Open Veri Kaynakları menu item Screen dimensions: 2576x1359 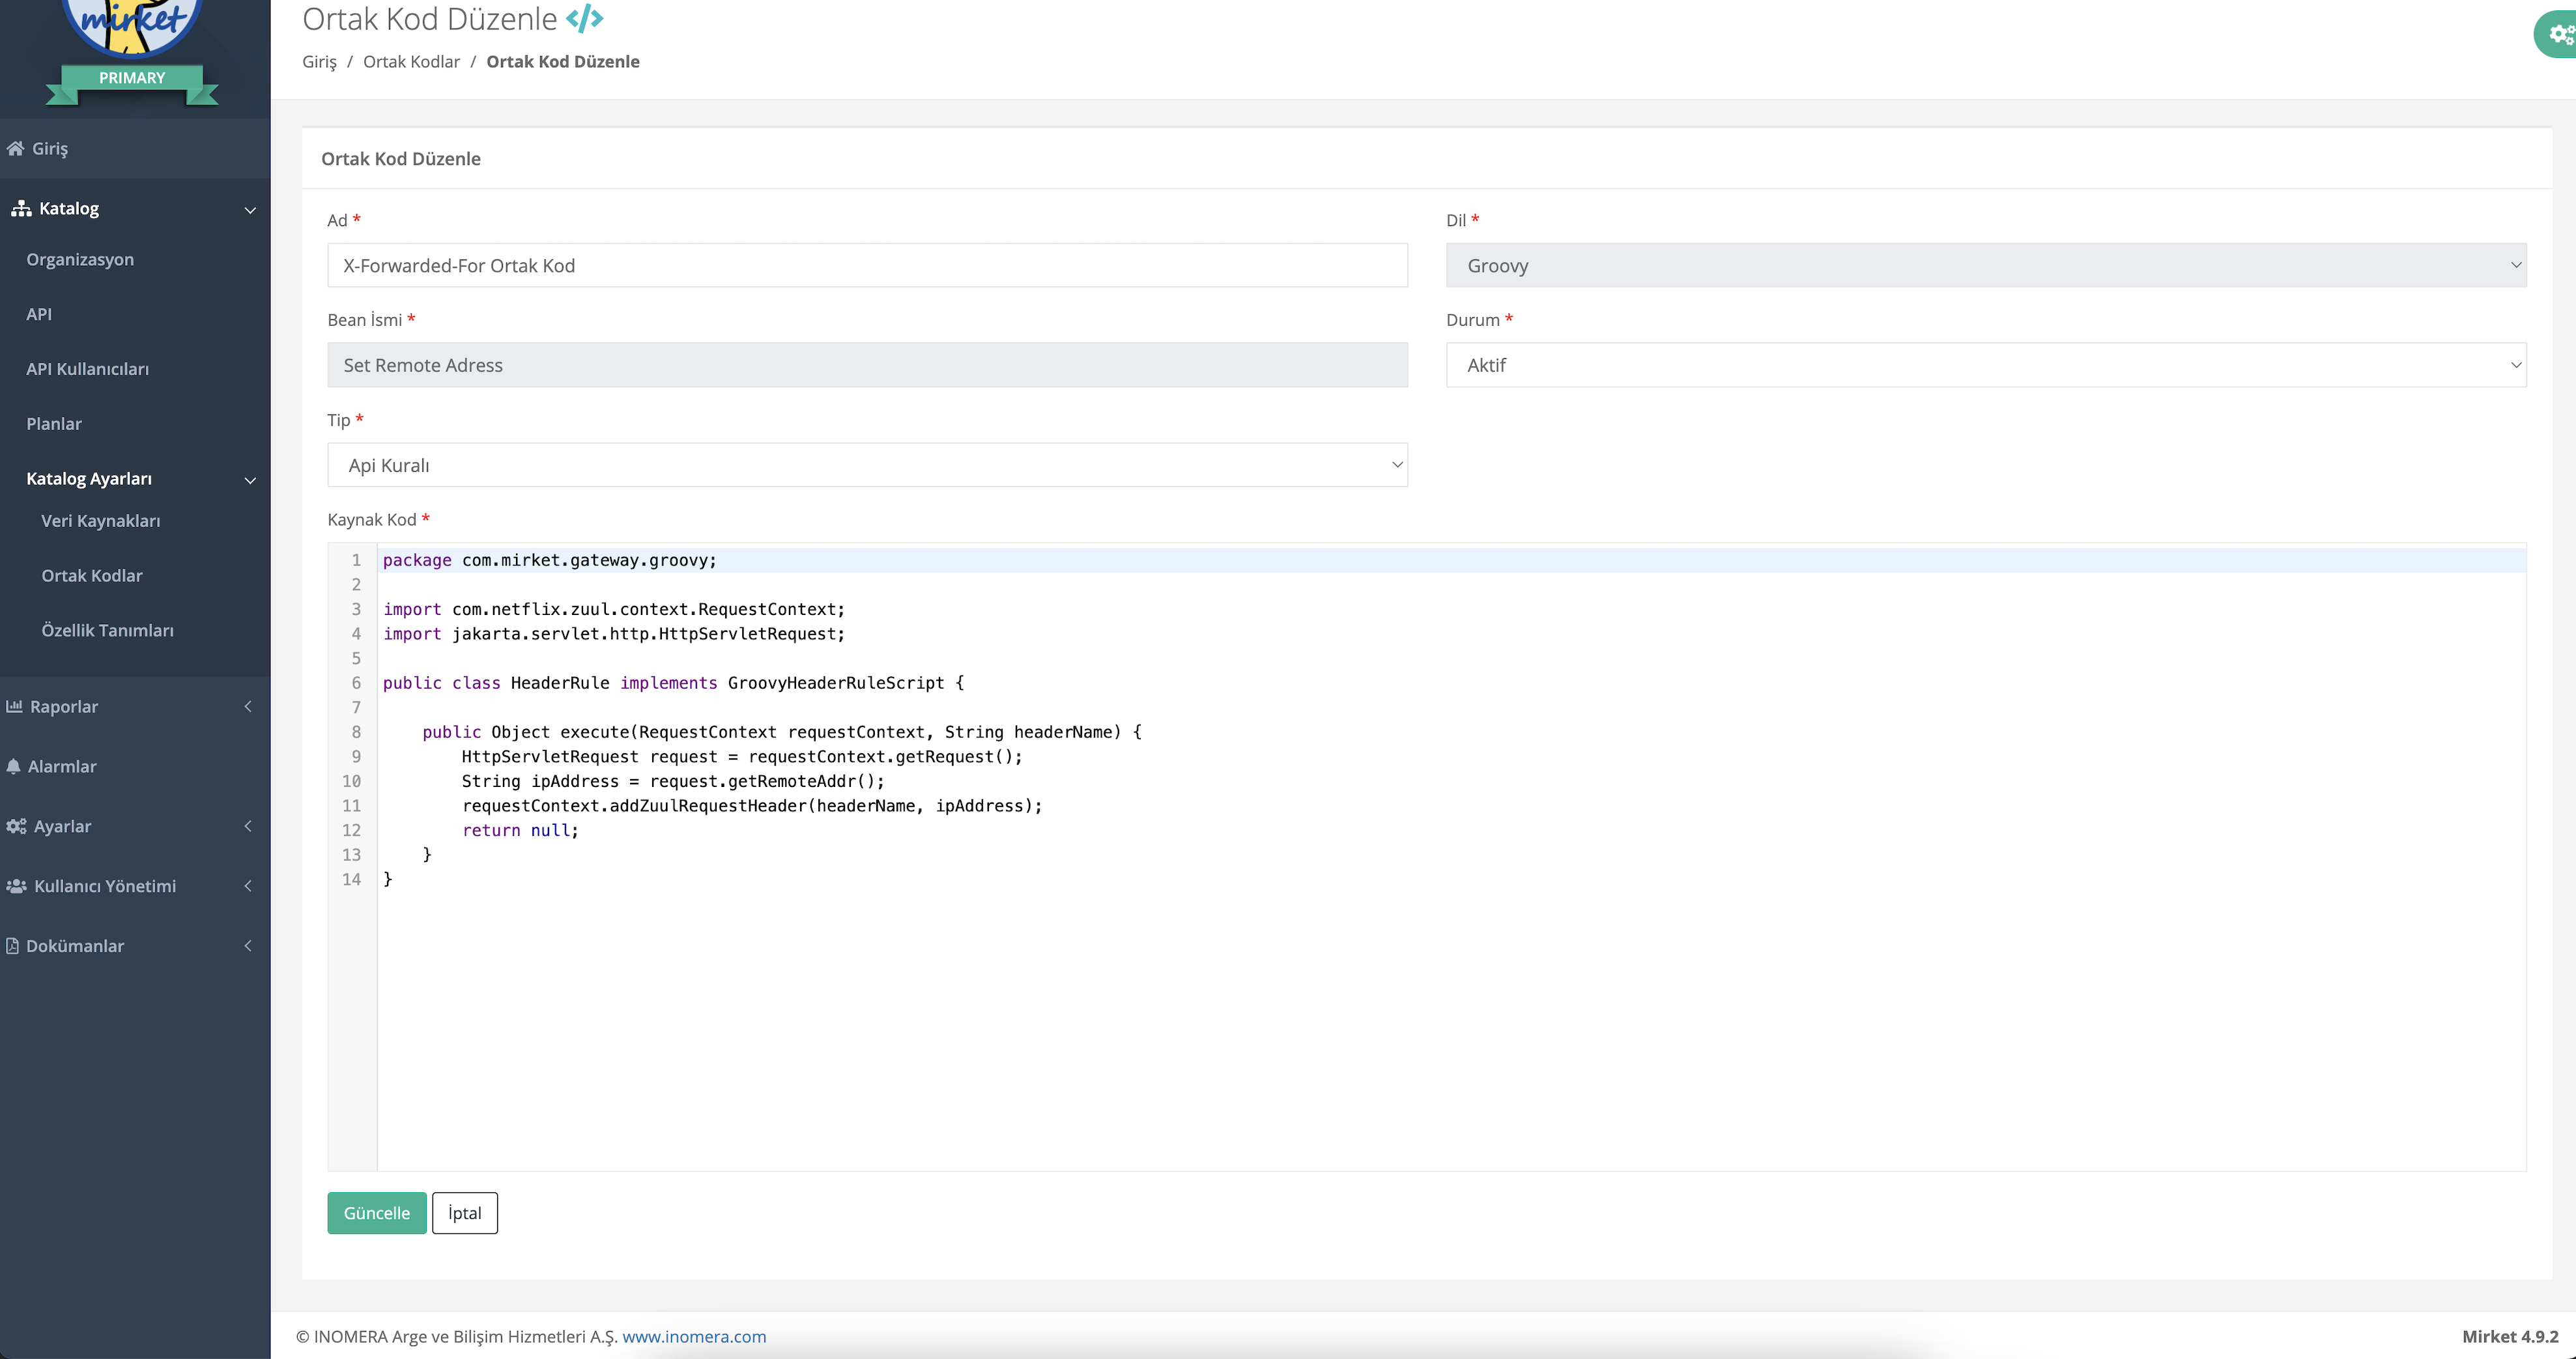[x=101, y=521]
